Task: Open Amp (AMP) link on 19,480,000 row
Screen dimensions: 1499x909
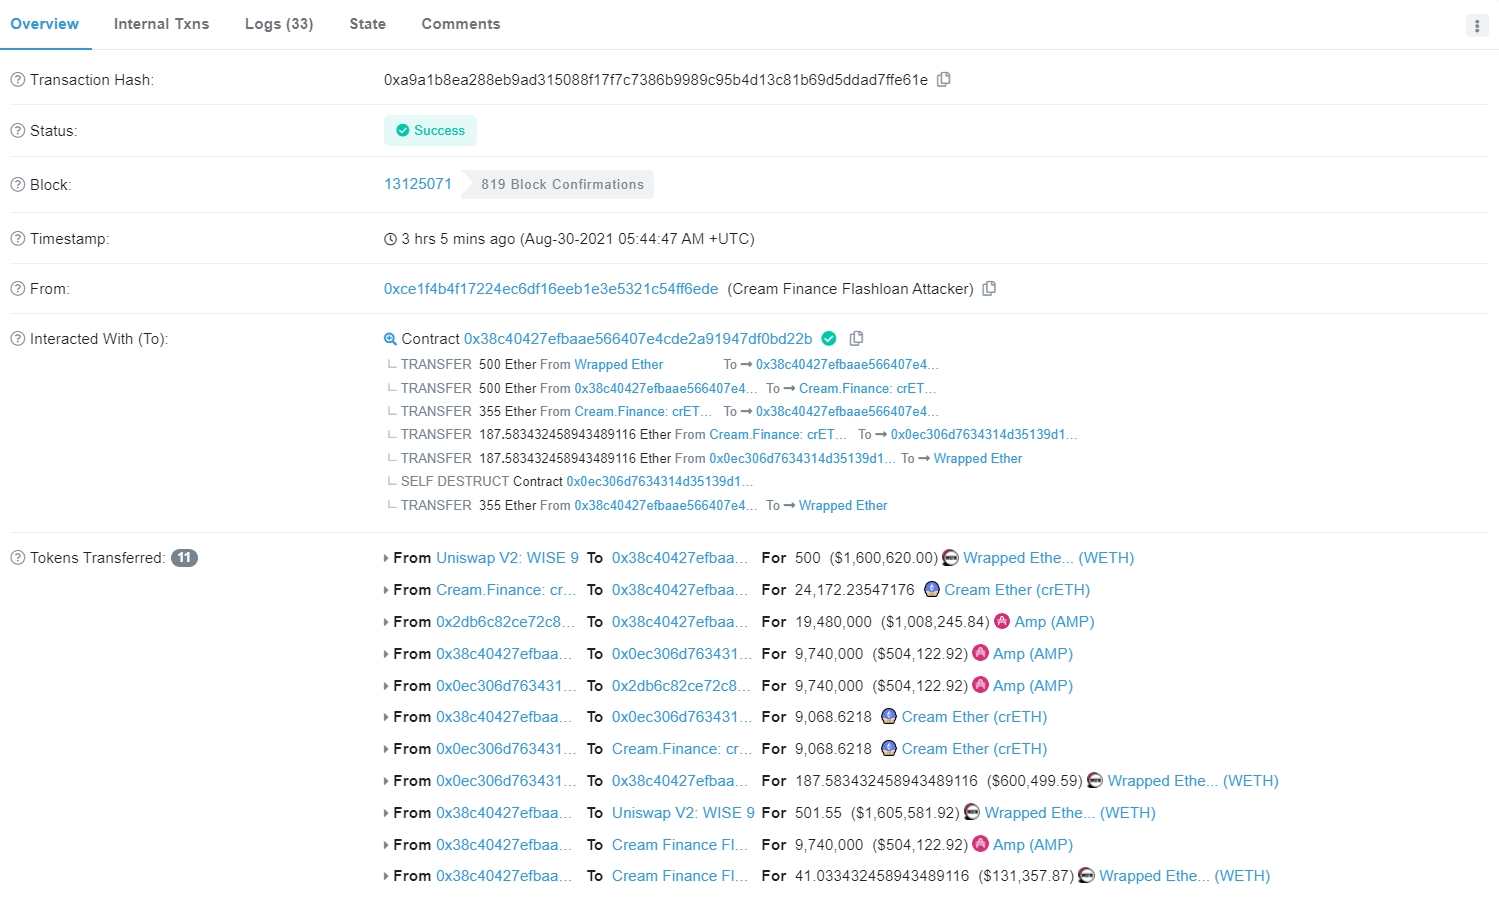Action: point(1054,621)
